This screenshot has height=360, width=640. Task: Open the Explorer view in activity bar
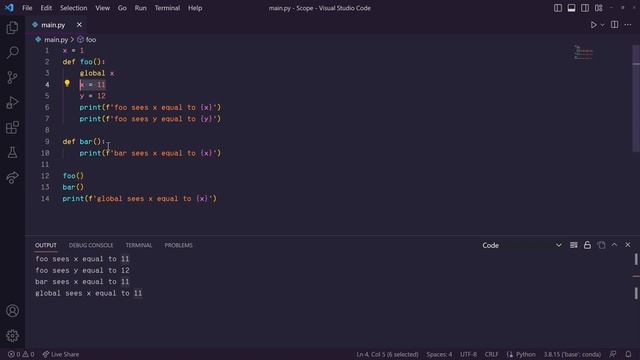click(12, 28)
